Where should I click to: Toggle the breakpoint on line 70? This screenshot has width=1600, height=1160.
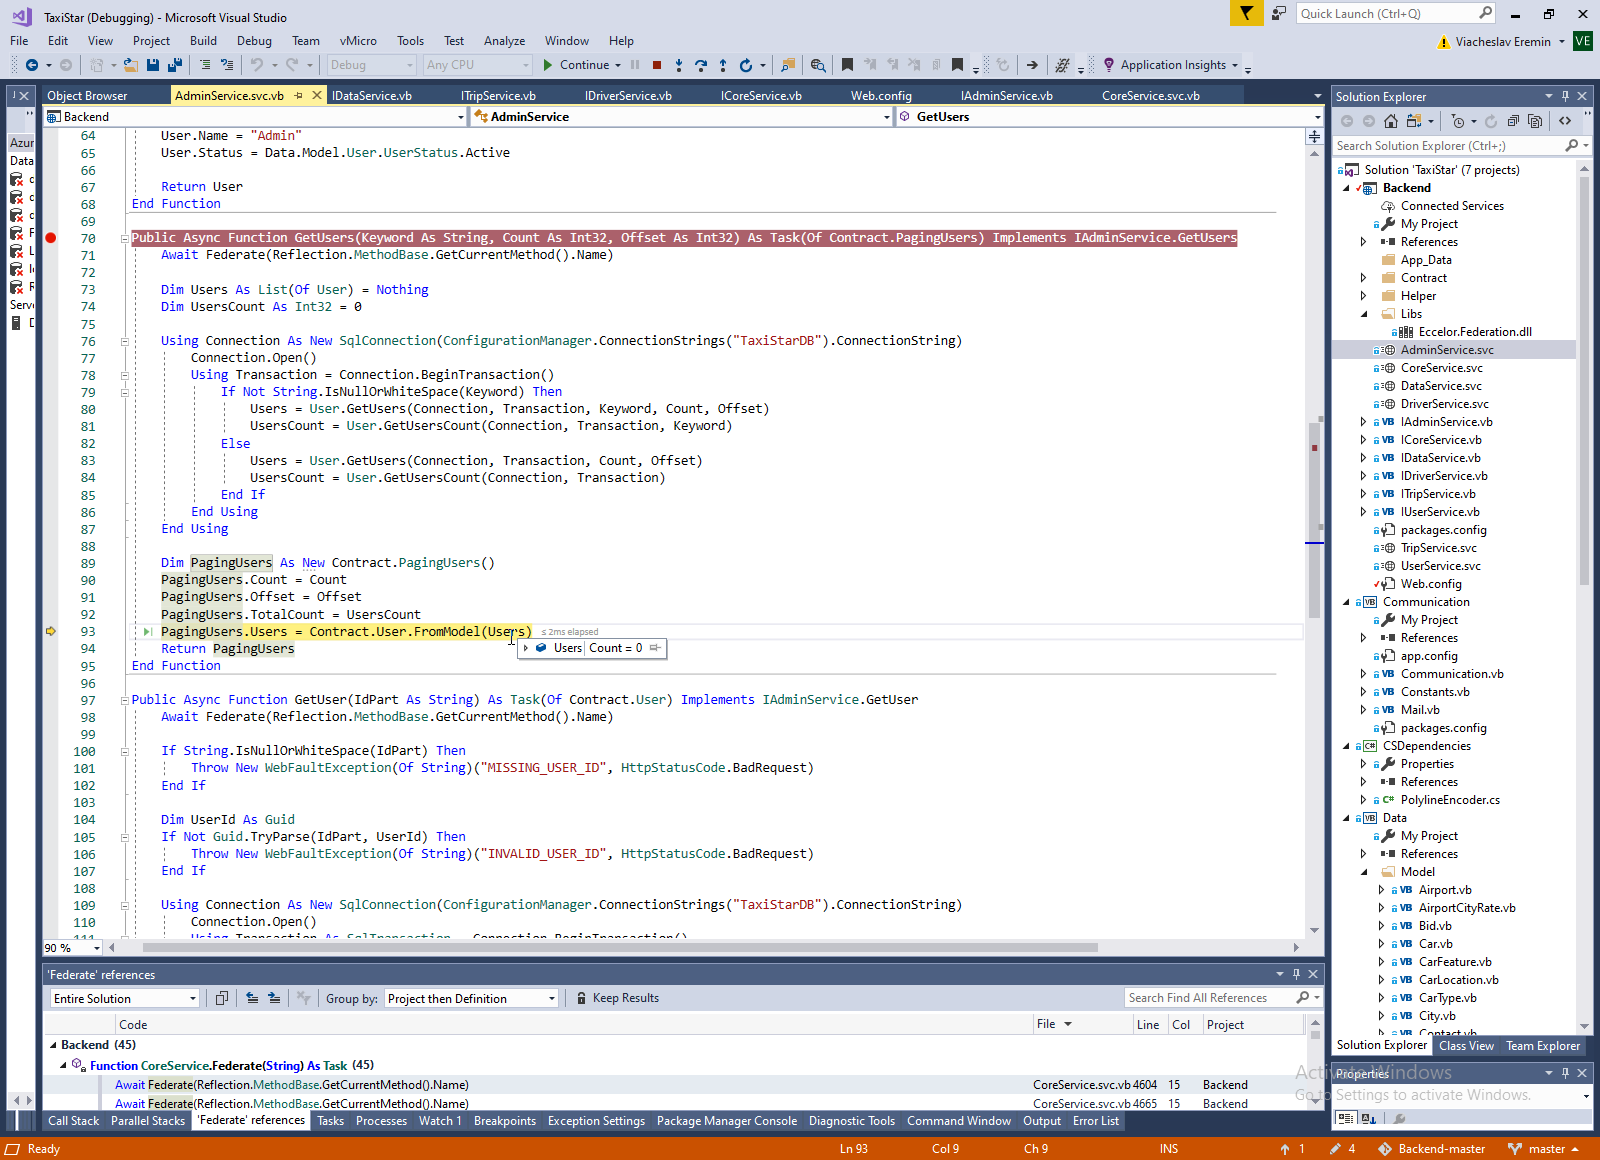click(x=50, y=238)
